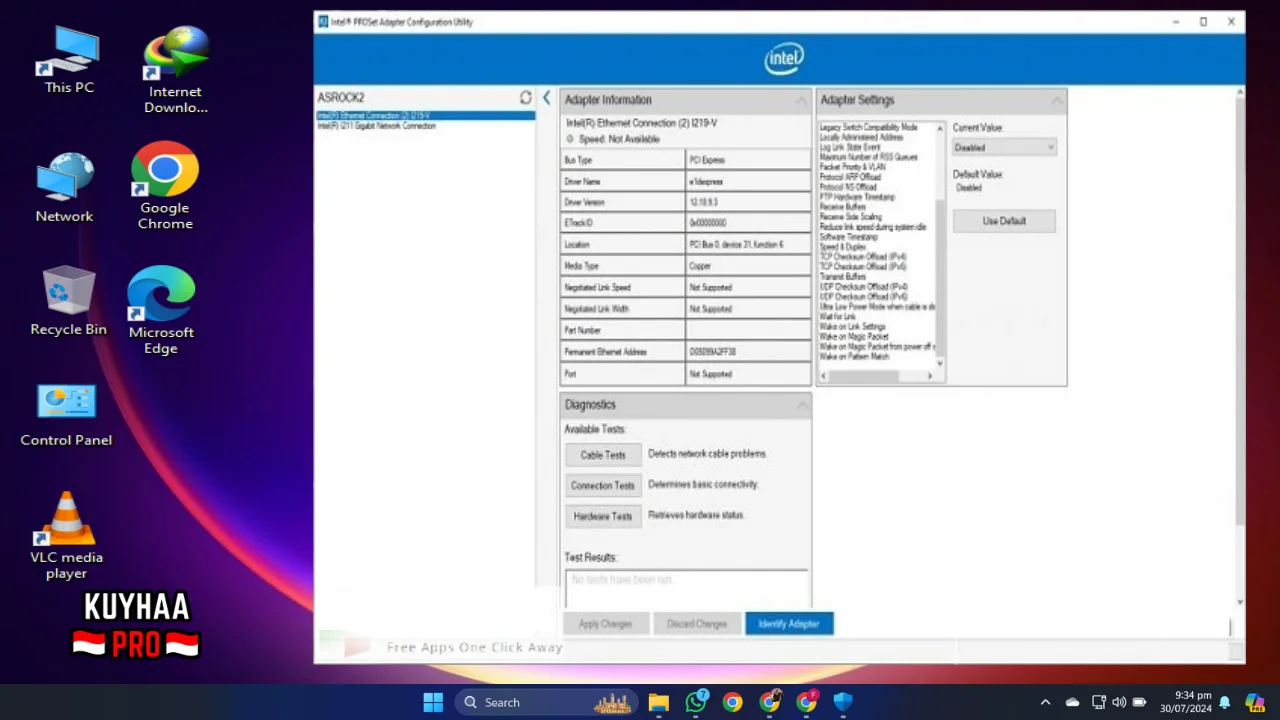Open the volume tray icon

point(1118,702)
